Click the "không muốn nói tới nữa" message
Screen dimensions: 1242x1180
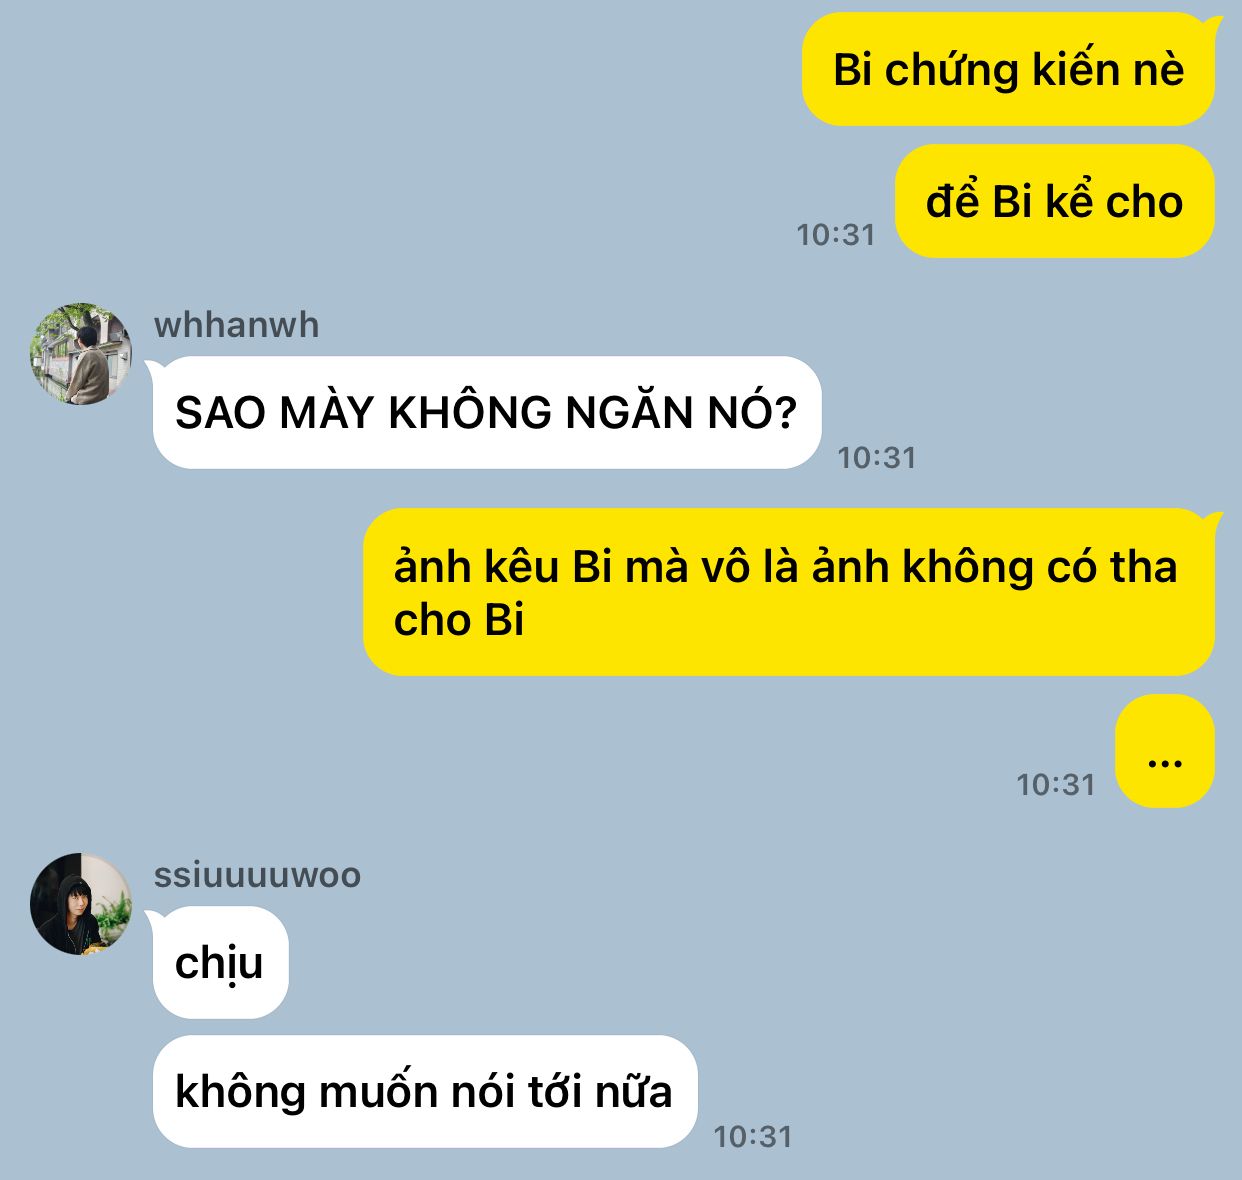click(424, 1091)
